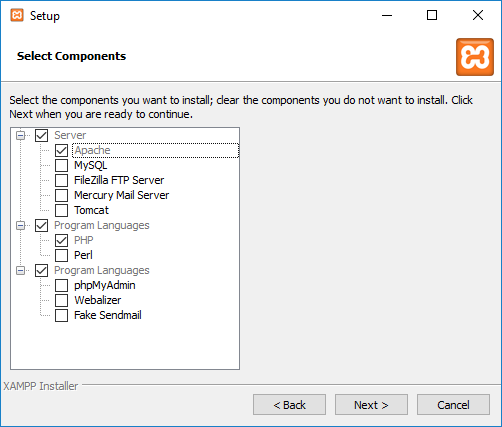Enable the Perl language checkbox
502x427 pixels.
tap(61, 255)
